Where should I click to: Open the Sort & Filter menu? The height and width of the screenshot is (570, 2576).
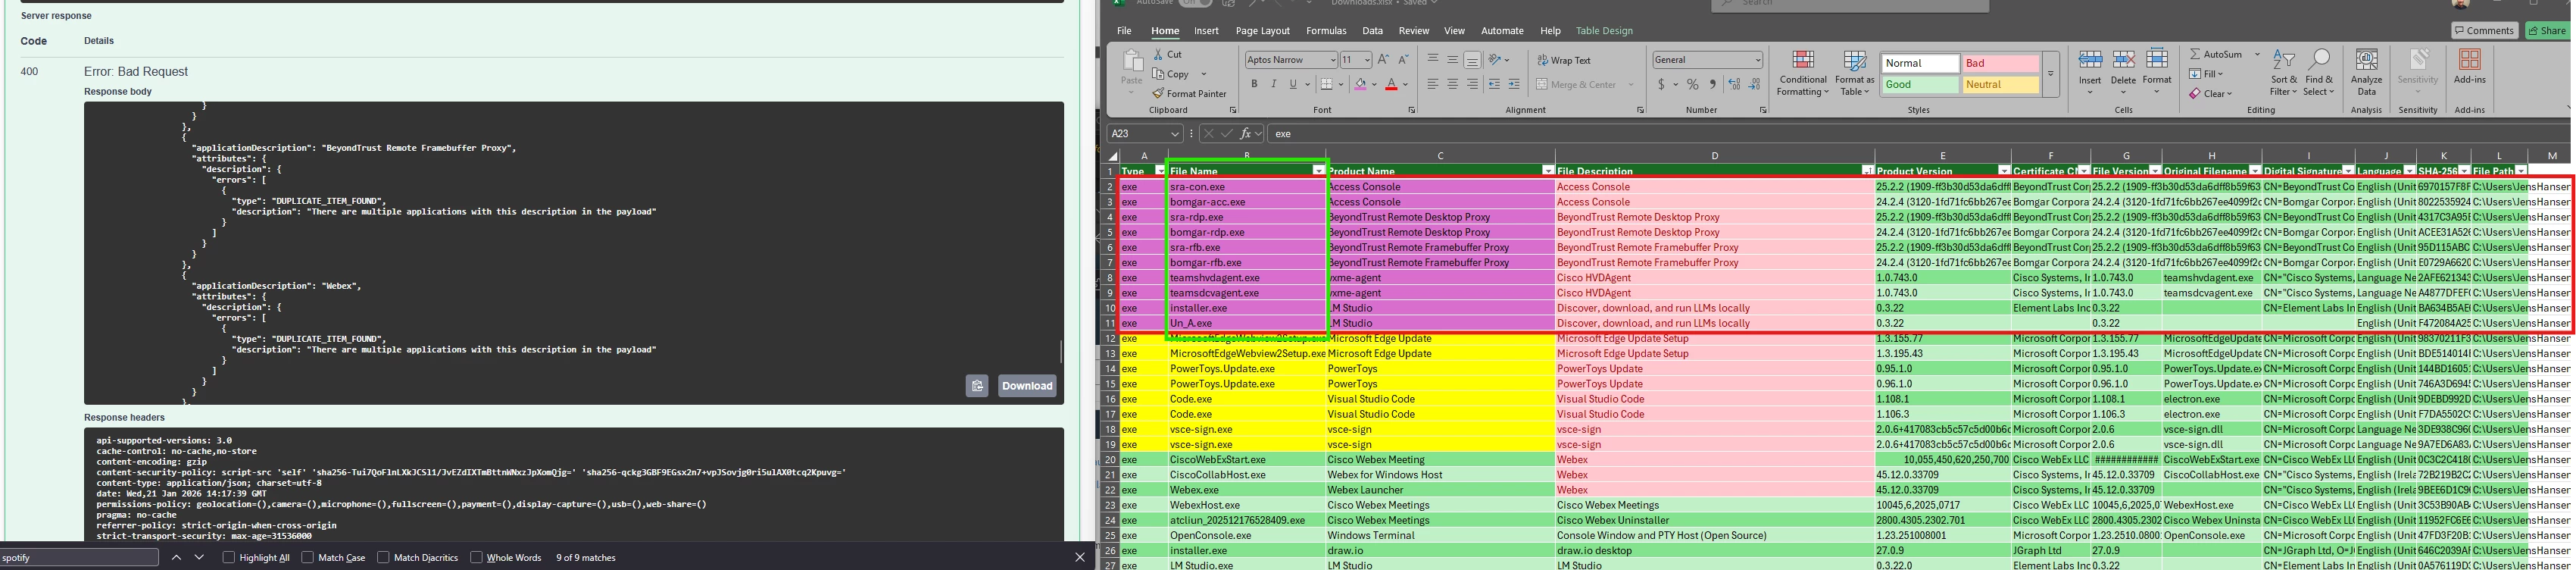click(x=2283, y=72)
